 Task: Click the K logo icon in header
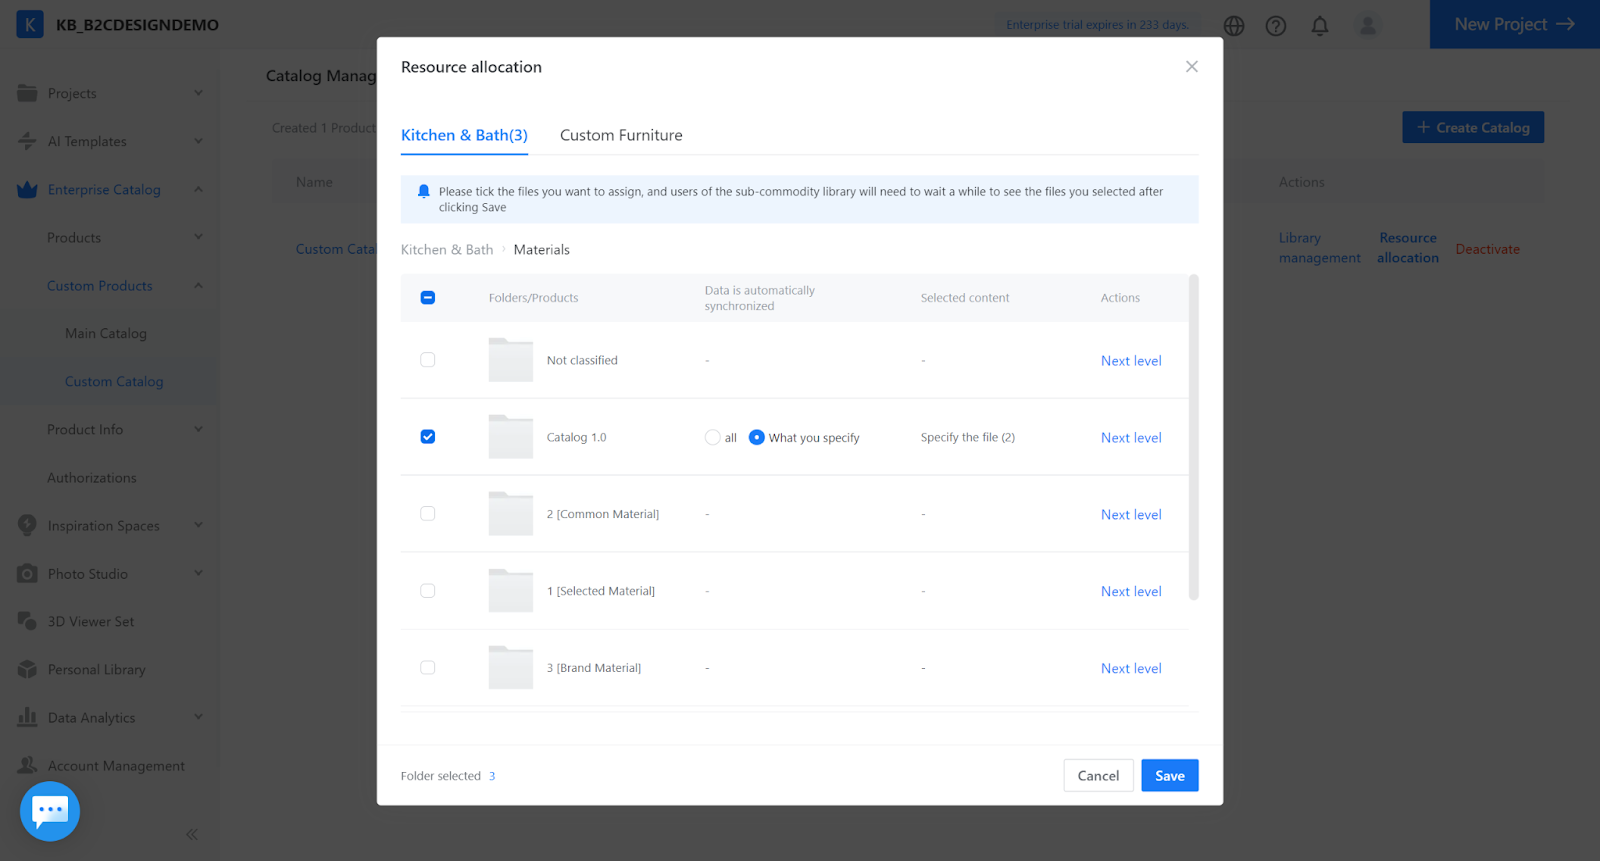[30, 24]
